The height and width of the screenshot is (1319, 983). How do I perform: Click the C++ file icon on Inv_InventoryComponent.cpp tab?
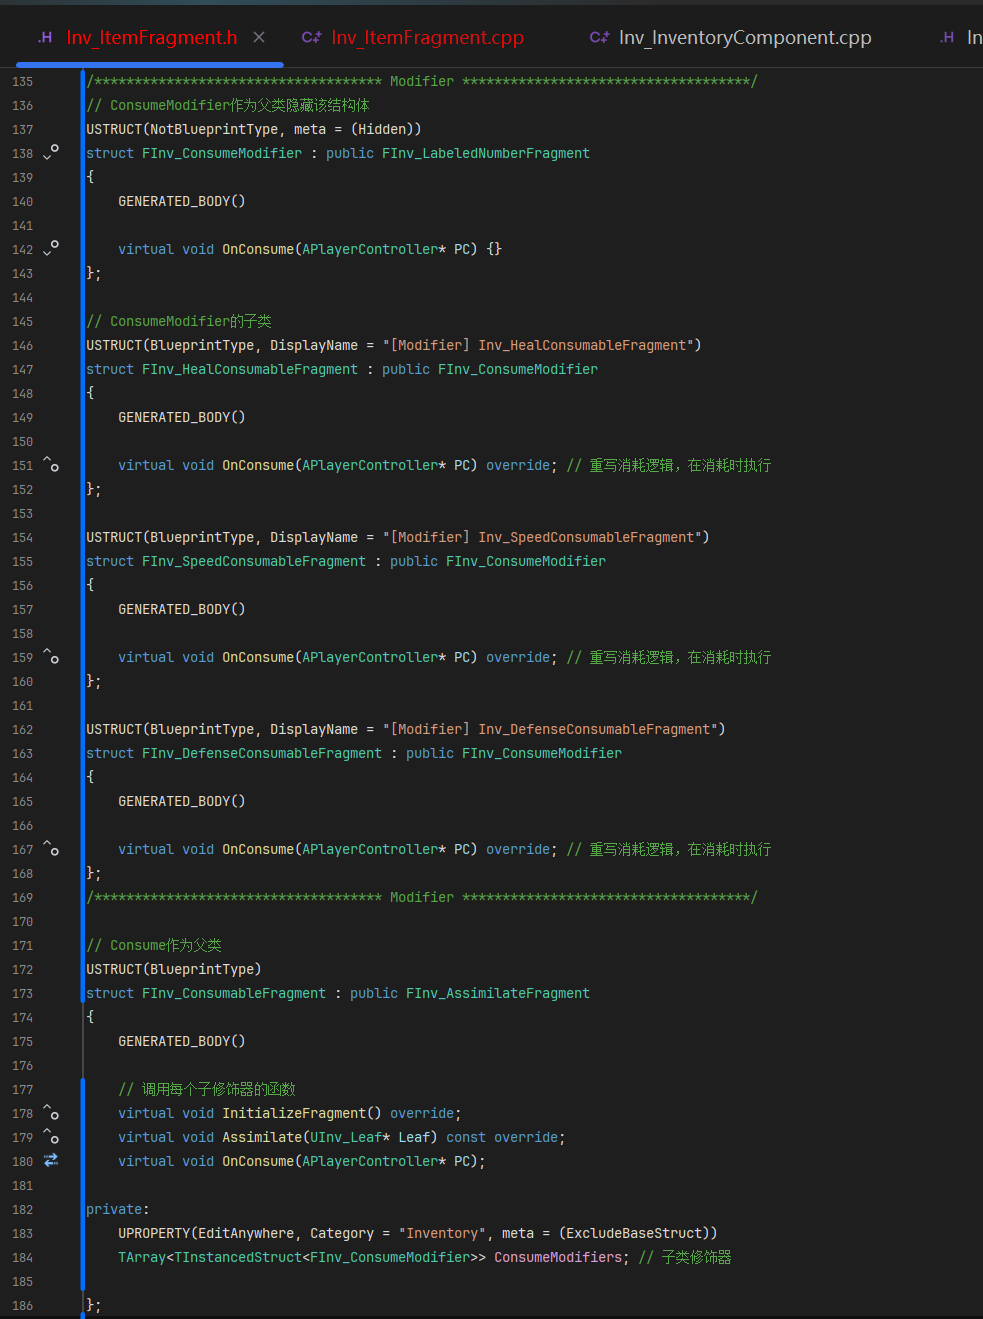tap(599, 37)
